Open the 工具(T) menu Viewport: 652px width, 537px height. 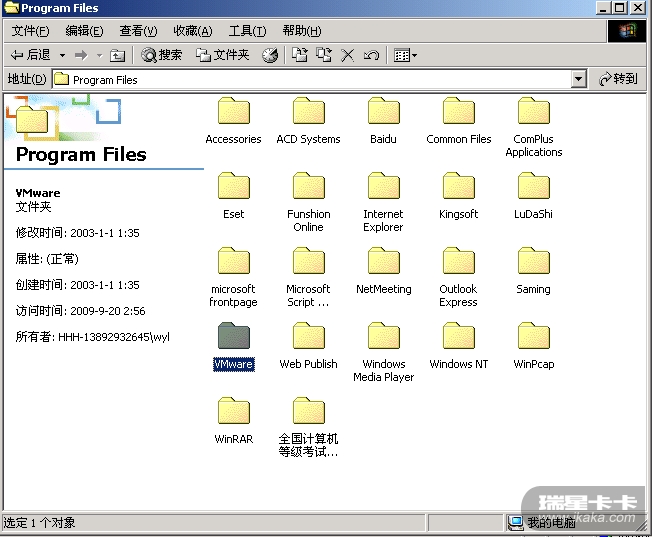pyautogui.click(x=247, y=31)
